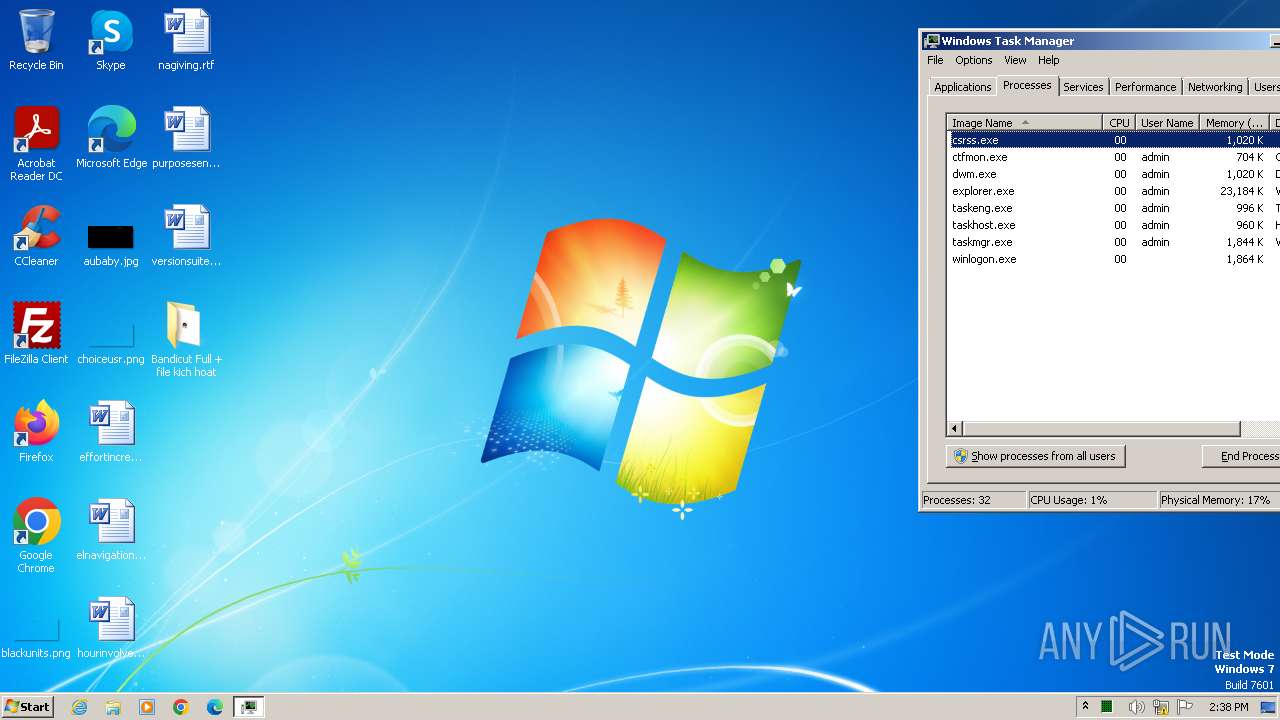Select the hourinvolve... Word document icon
Image resolution: width=1280 pixels, height=720 pixels.
111,628
